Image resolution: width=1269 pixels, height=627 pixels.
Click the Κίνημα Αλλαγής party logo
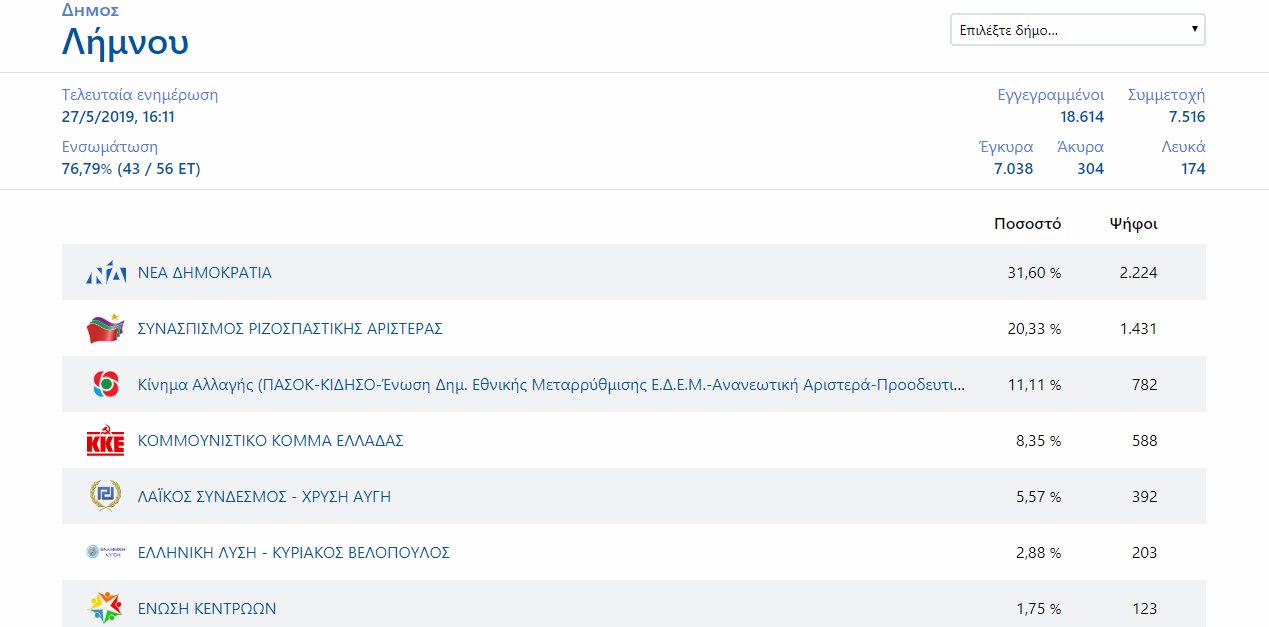pyautogui.click(x=105, y=385)
